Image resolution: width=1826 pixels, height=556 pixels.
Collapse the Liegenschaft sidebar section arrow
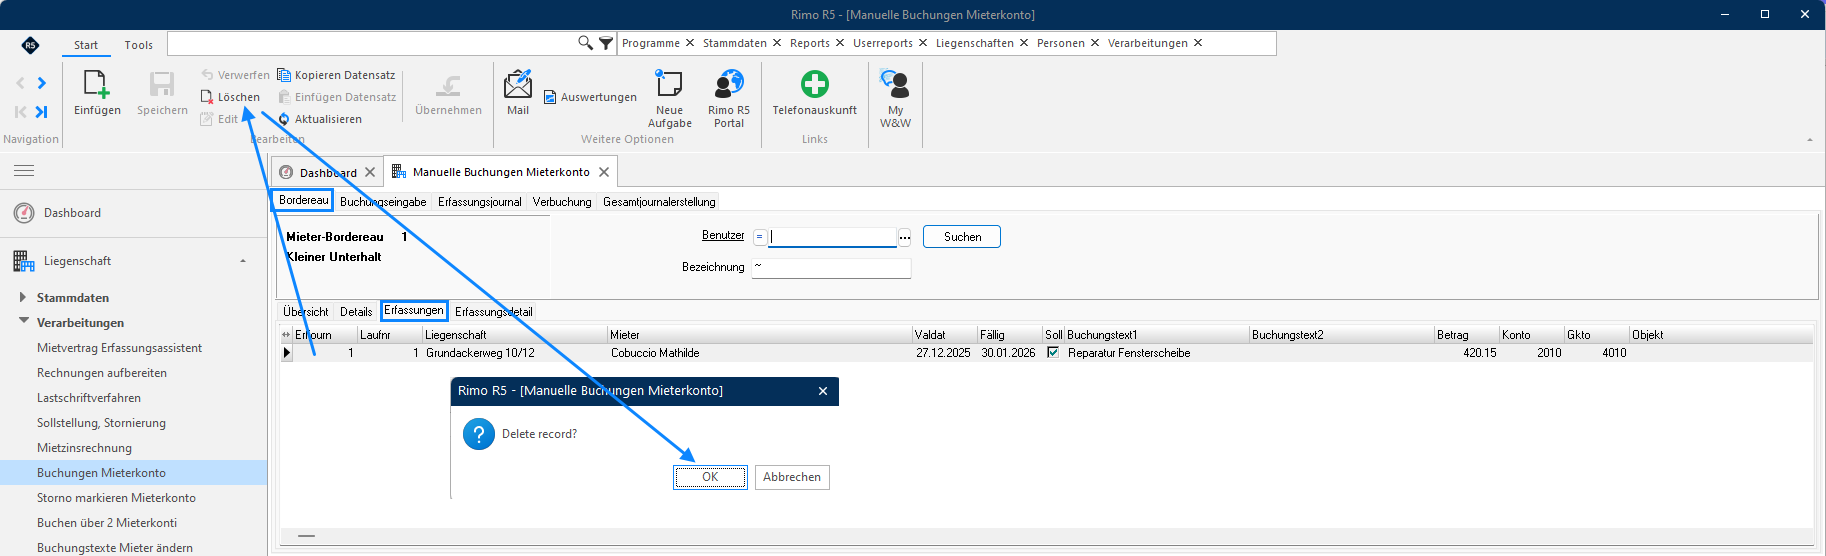[243, 261]
